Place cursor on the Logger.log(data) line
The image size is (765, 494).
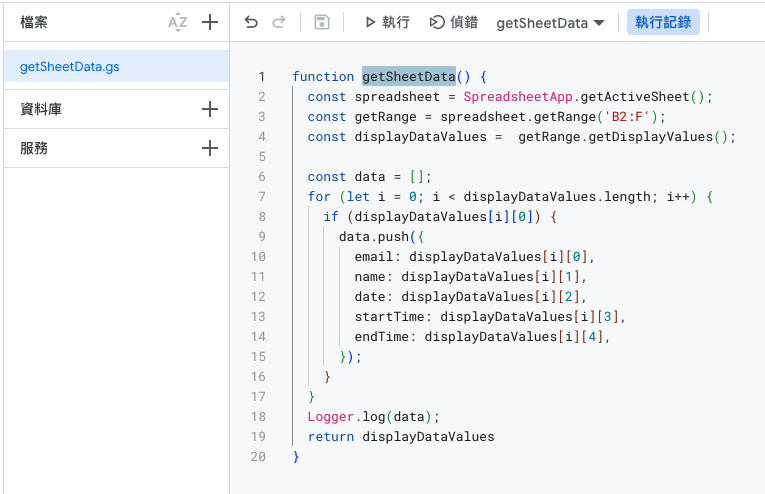[373, 417]
